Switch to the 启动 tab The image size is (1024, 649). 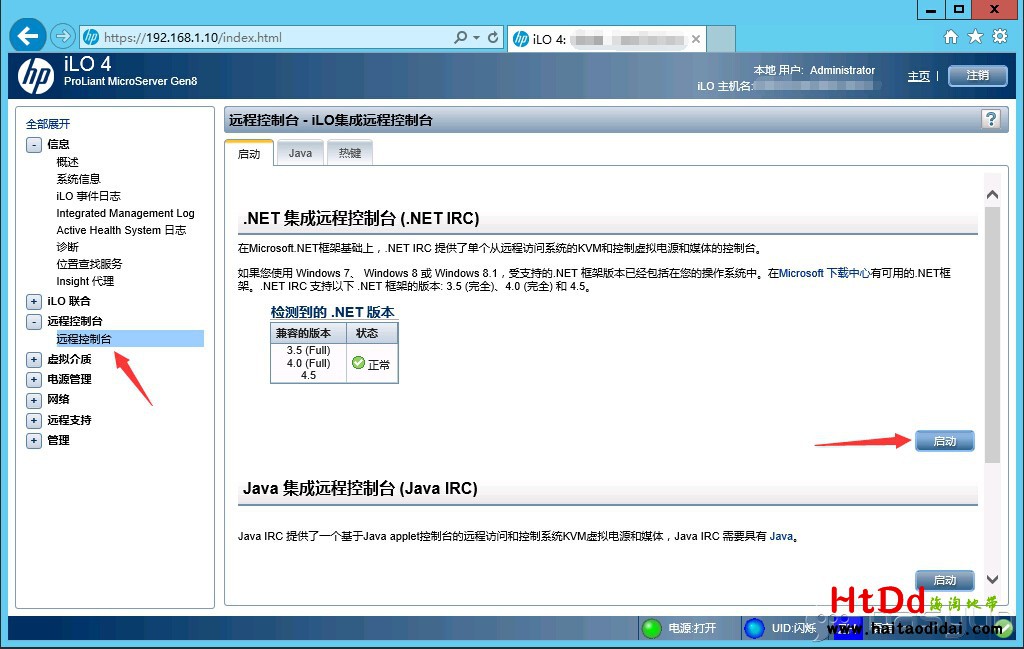pos(249,153)
